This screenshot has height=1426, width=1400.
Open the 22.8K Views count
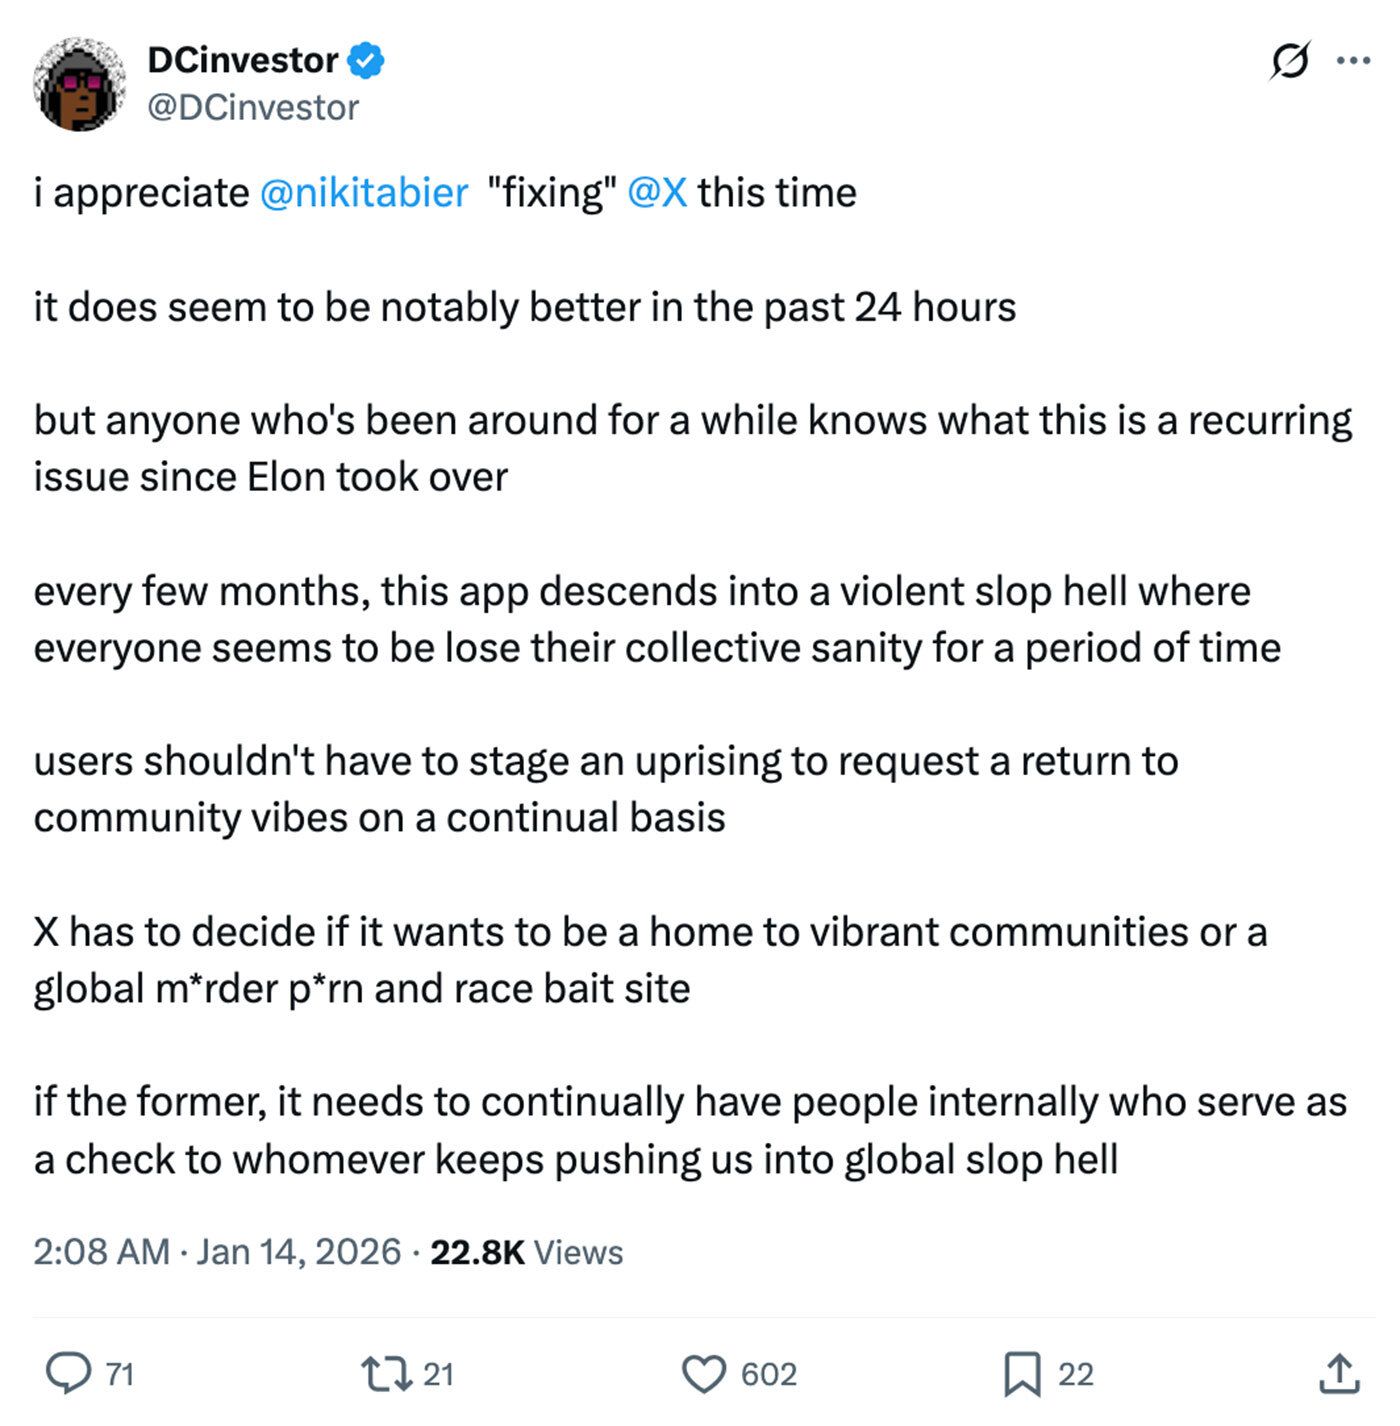coord(527,1252)
